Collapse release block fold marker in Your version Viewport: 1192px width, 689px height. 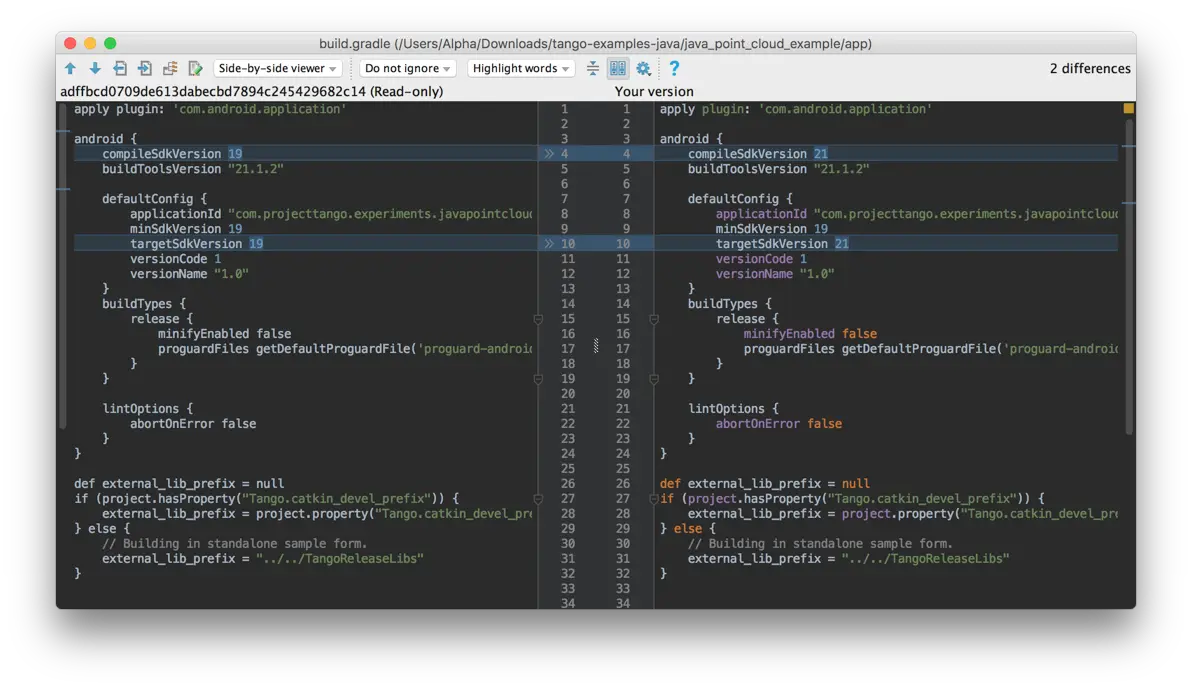(x=654, y=319)
